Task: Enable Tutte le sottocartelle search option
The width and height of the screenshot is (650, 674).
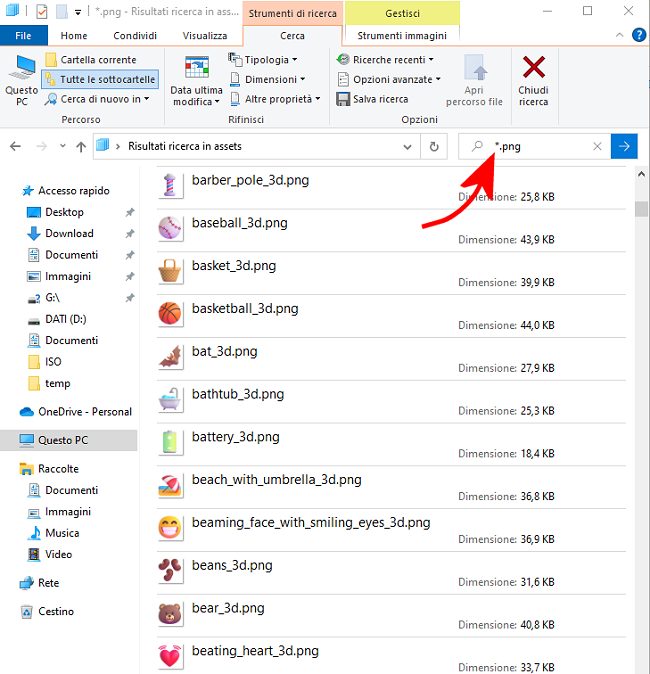Action: tap(100, 80)
